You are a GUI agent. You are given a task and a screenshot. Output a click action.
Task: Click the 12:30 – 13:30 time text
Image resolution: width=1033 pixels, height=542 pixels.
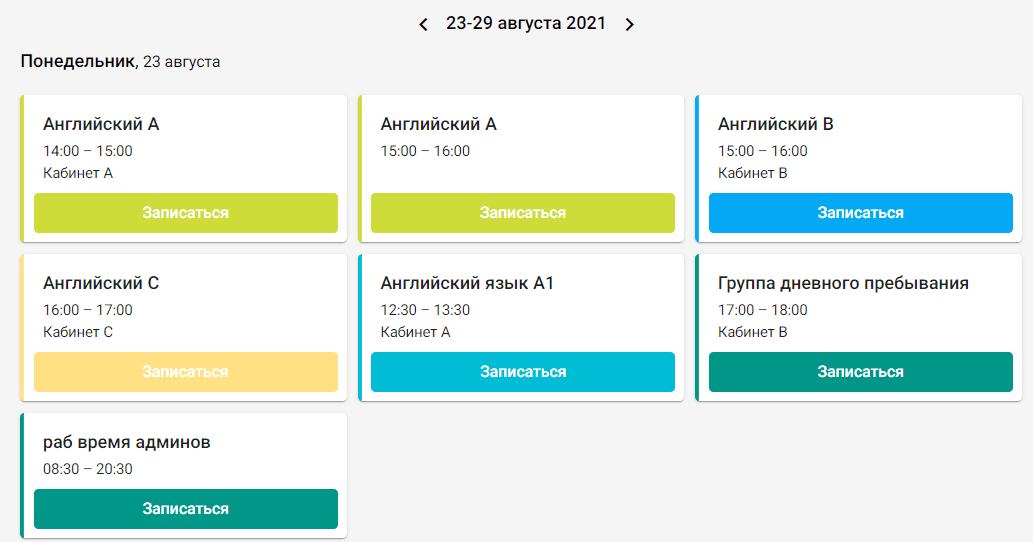pos(425,310)
